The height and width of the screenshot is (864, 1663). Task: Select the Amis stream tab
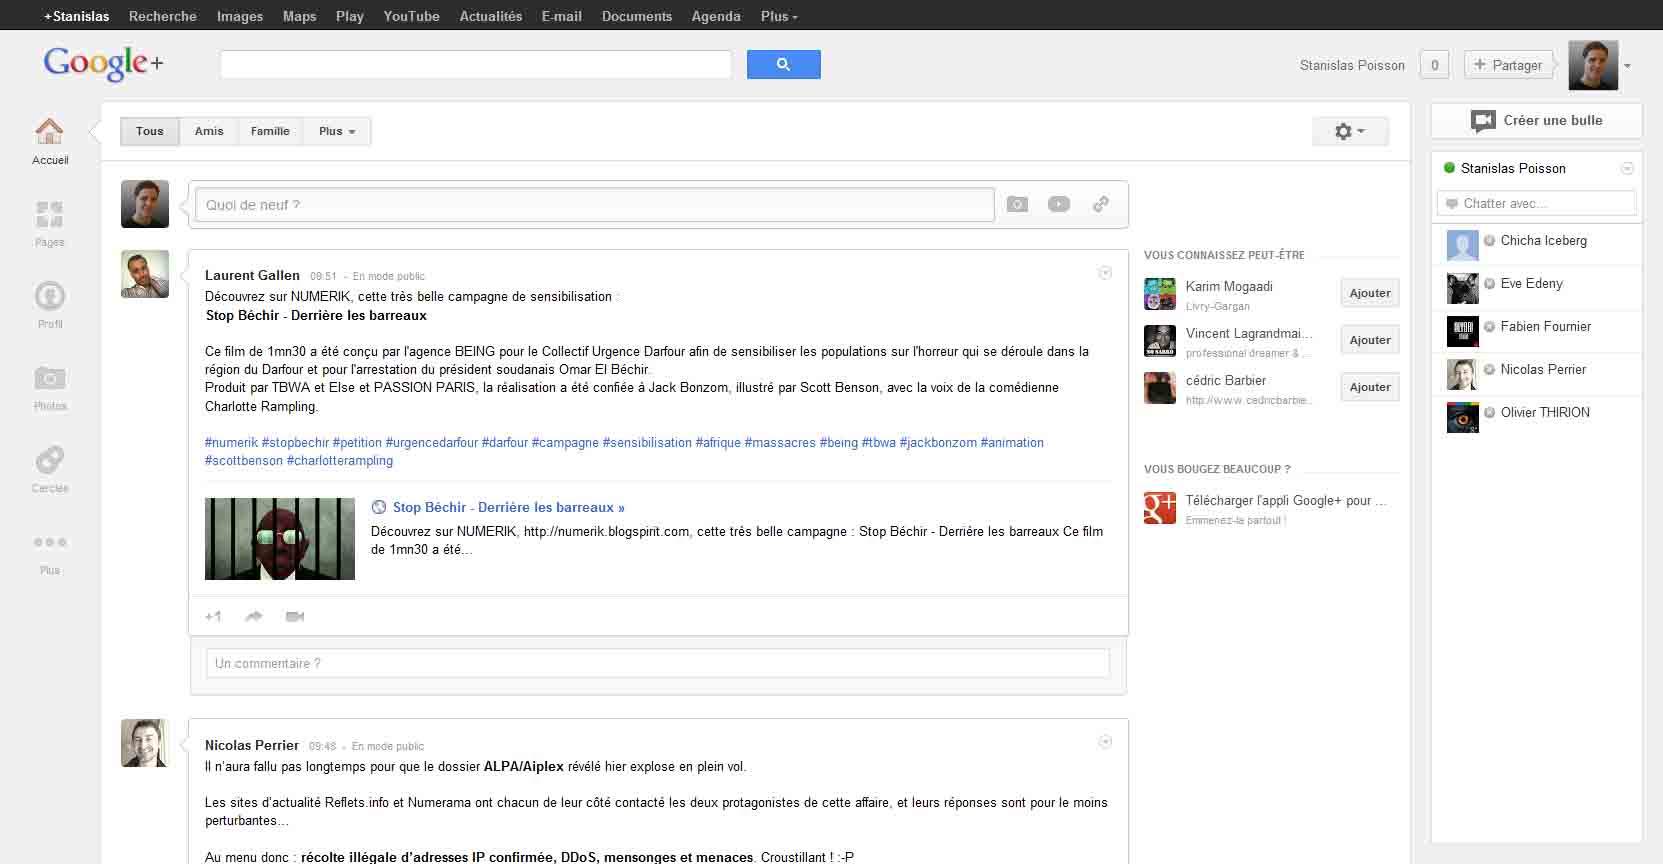pos(209,131)
